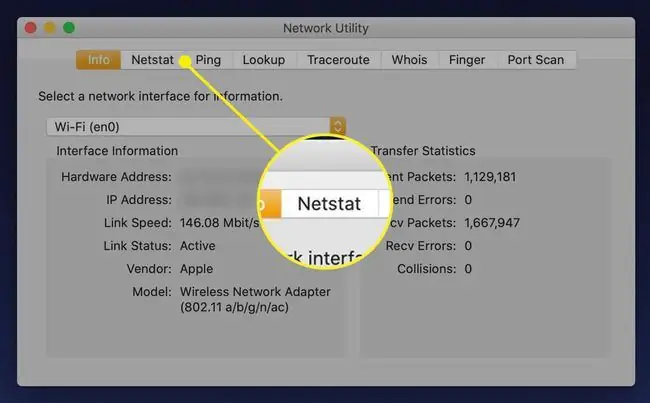Click the sent packets value 1,129,181
650x403 pixels.
coord(490,177)
